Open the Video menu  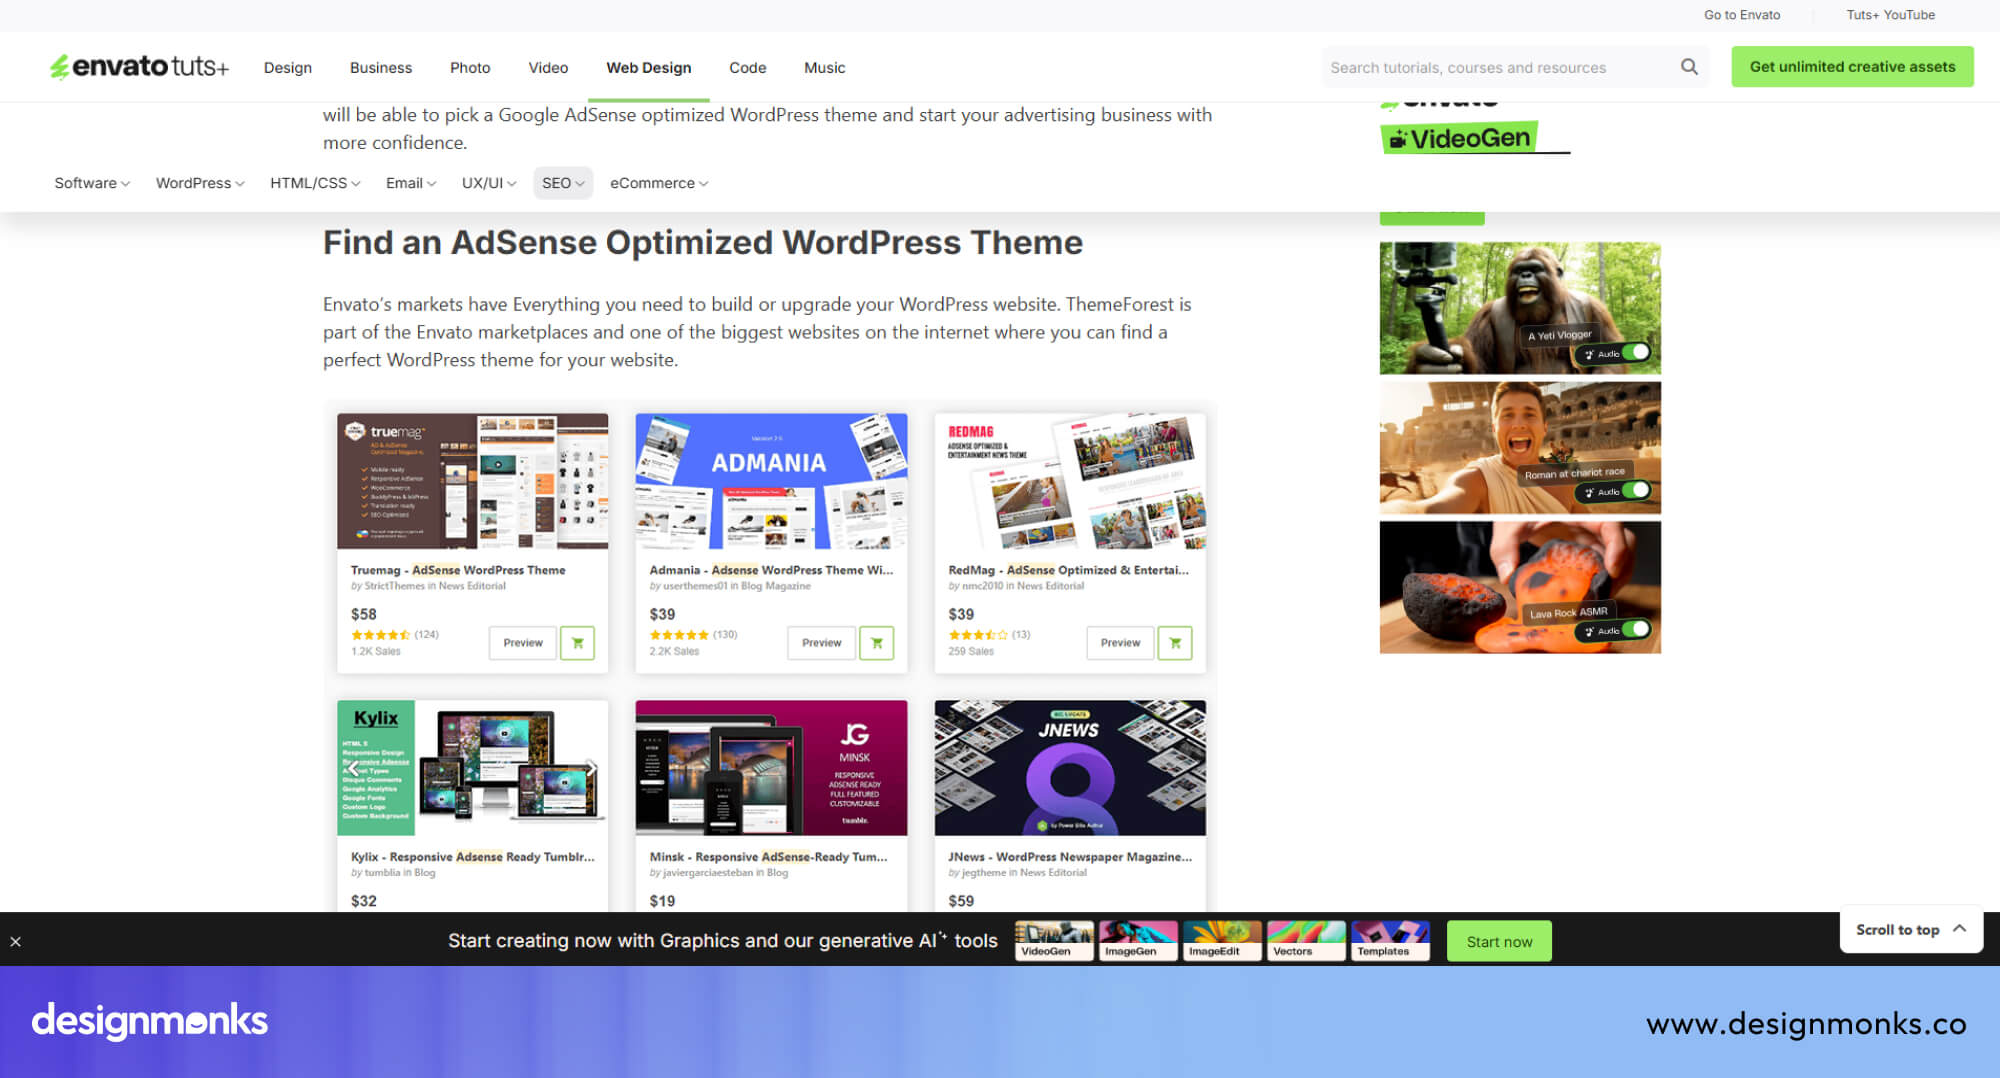(x=548, y=67)
